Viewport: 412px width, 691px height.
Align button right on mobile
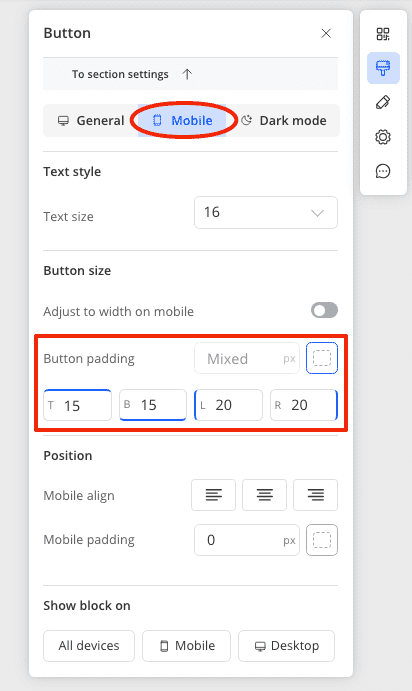coord(315,495)
